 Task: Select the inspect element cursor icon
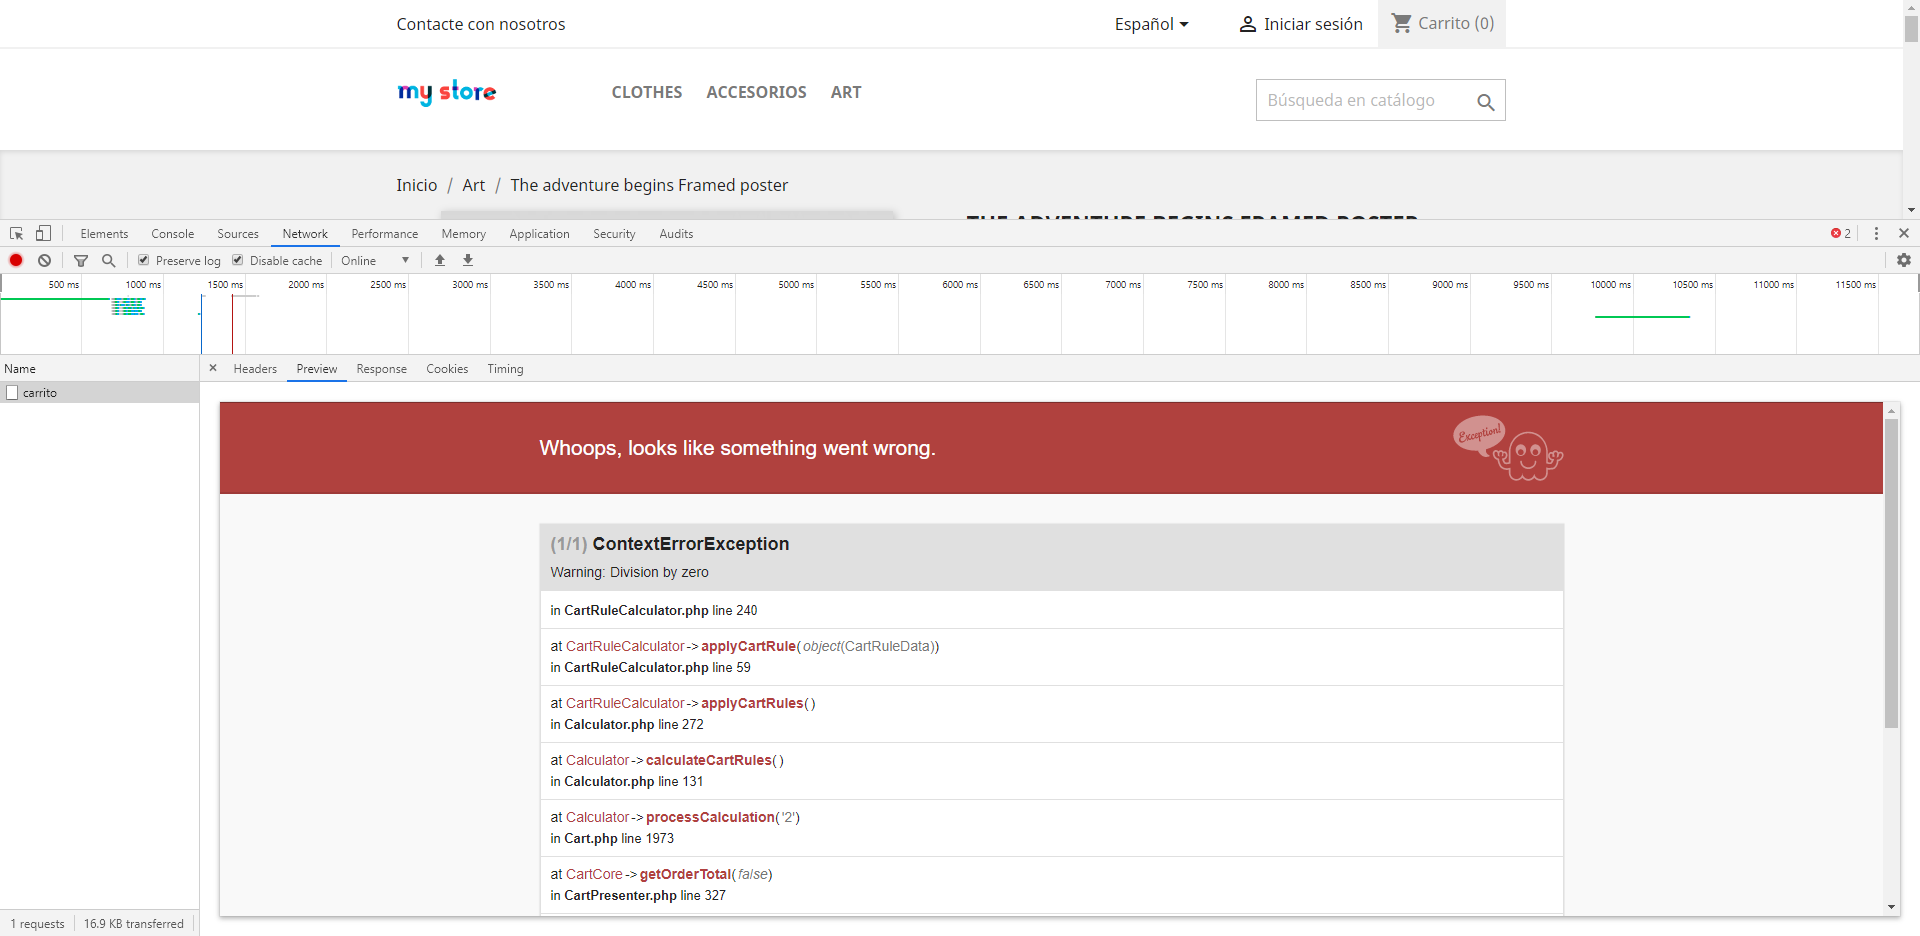pos(15,233)
